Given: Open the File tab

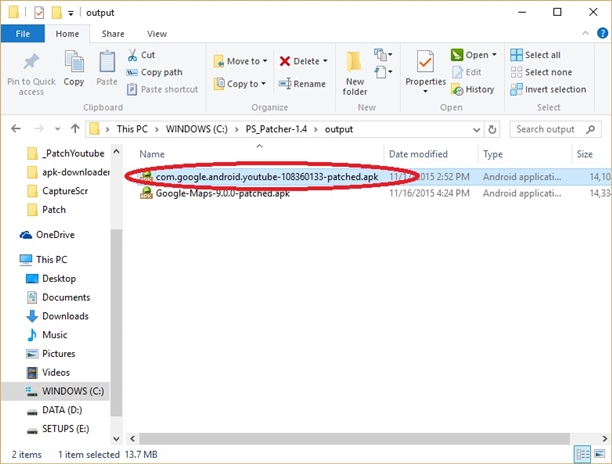Looking at the screenshot, I should (x=23, y=34).
